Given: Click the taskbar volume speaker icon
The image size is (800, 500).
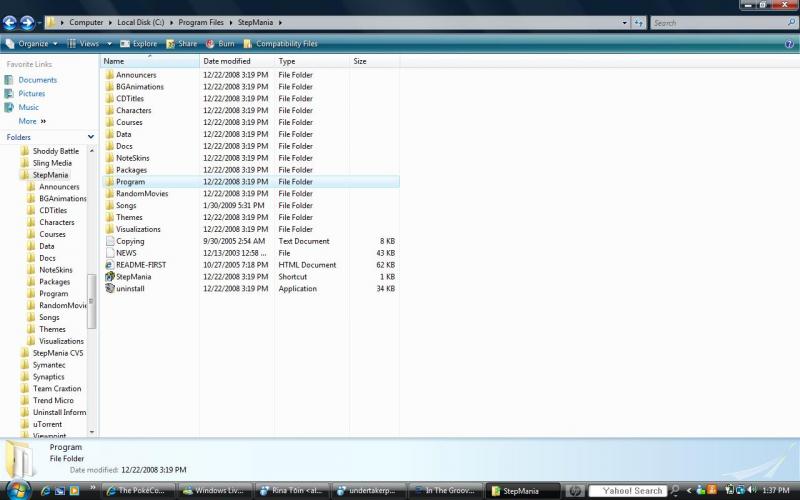Looking at the screenshot, I should (752, 490).
